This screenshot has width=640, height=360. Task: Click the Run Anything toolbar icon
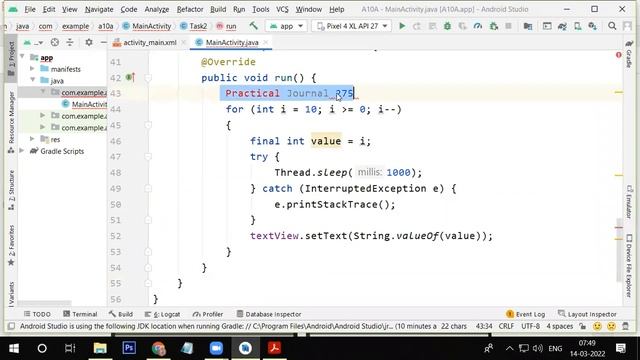tap(547, 26)
